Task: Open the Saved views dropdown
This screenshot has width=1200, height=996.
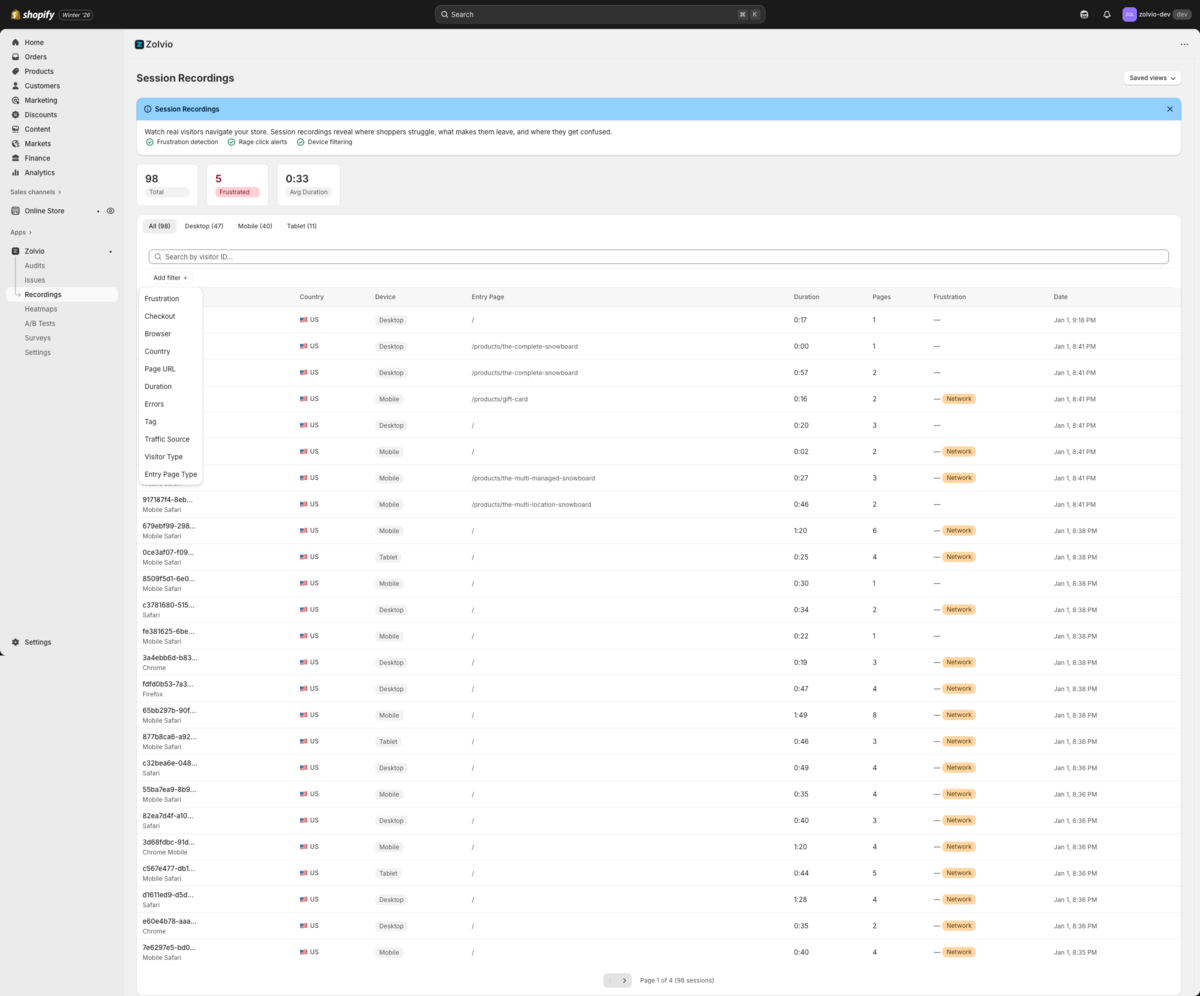Action: (1150, 77)
